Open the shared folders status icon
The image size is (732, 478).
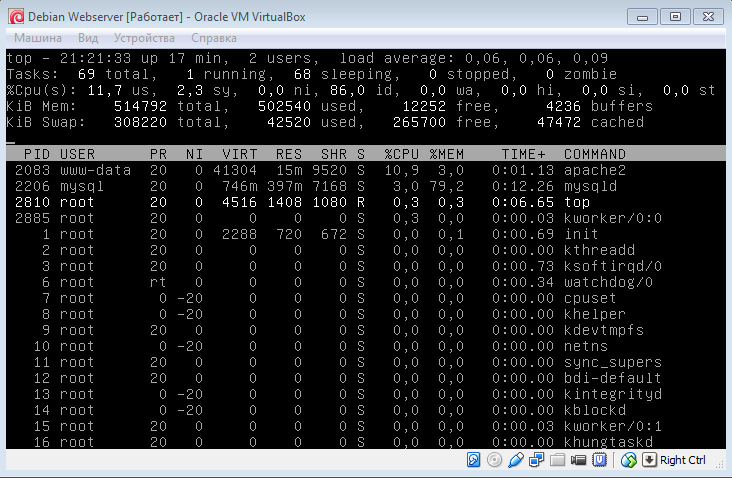[x=557, y=460]
